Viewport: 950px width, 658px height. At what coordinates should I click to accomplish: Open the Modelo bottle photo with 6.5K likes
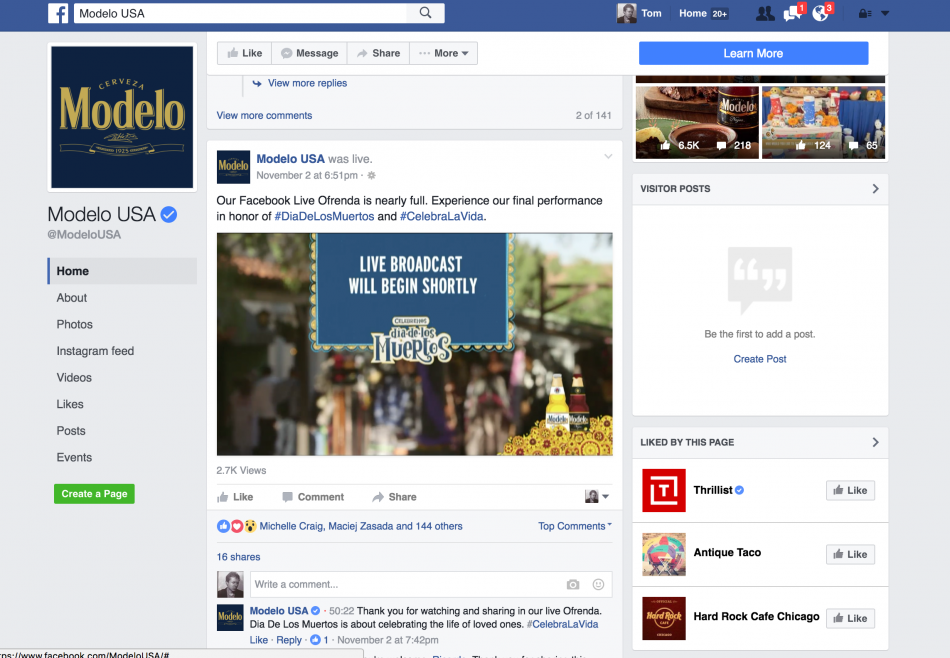pos(697,122)
